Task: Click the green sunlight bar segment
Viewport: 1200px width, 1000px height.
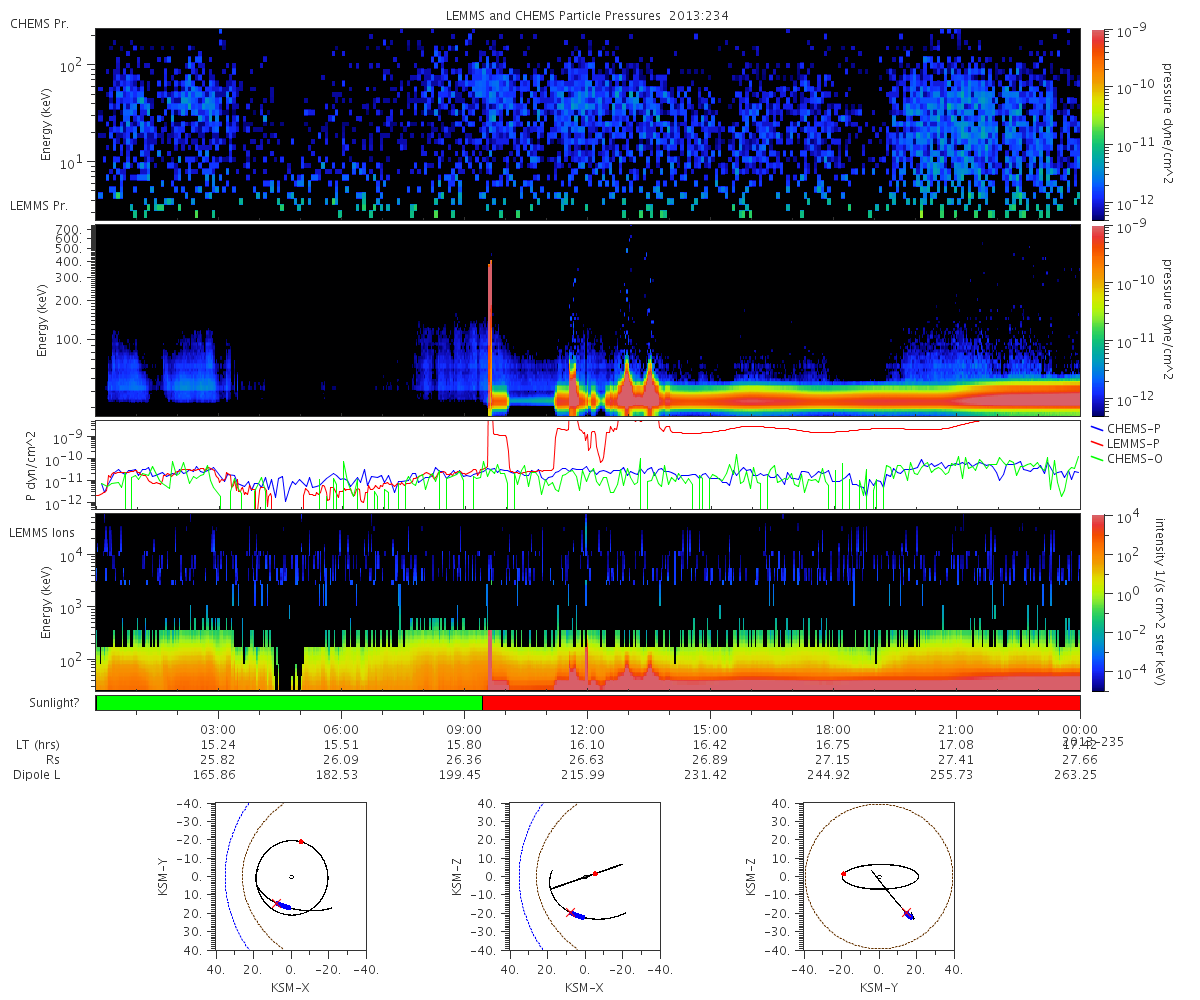Action: click(289, 703)
